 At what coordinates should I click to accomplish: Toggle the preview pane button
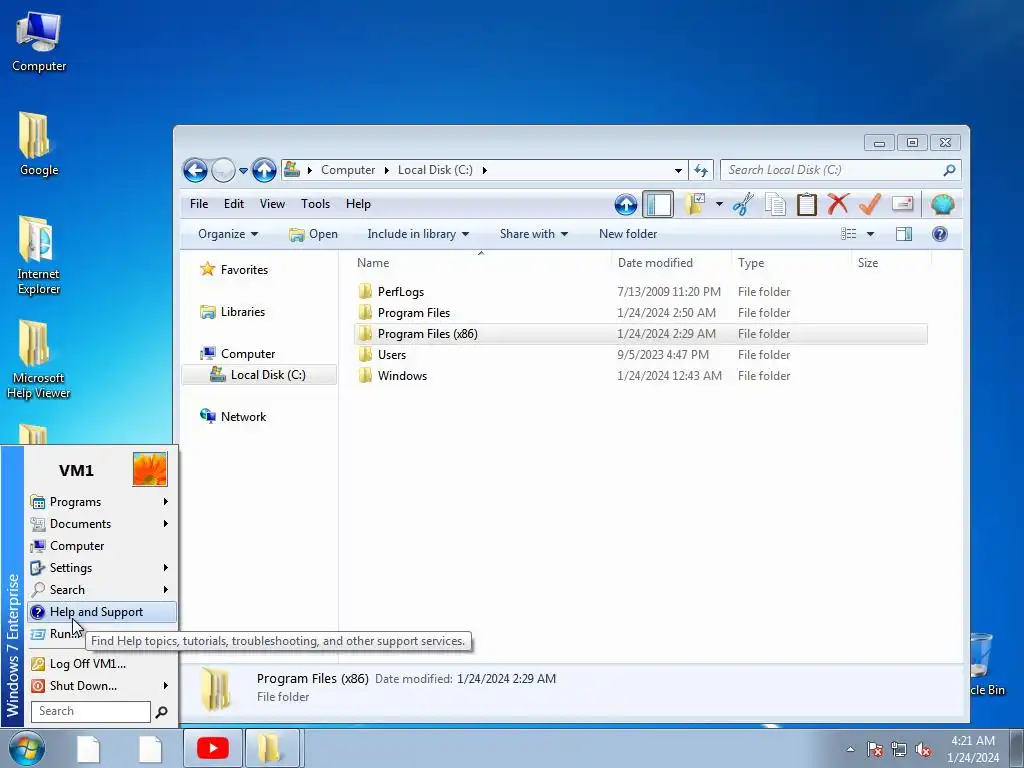[x=904, y=234]
